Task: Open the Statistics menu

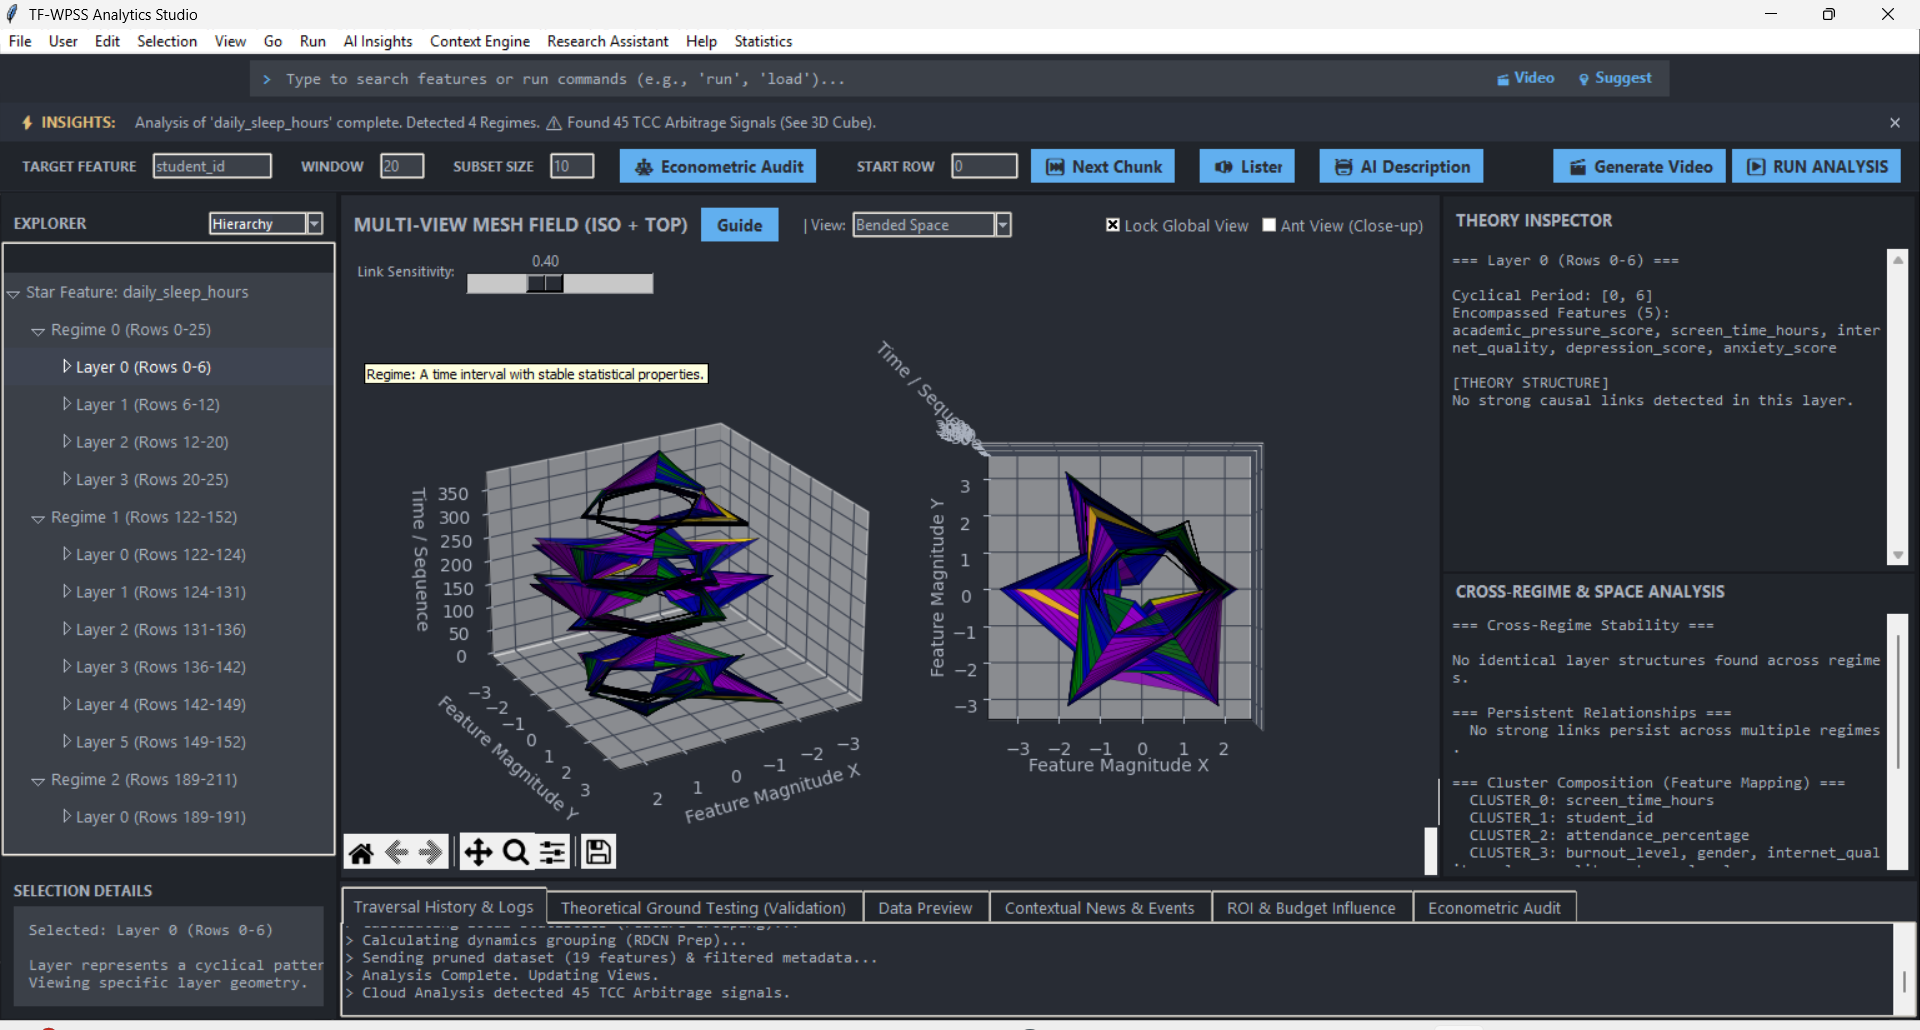Action: click(x=763, y=41)
